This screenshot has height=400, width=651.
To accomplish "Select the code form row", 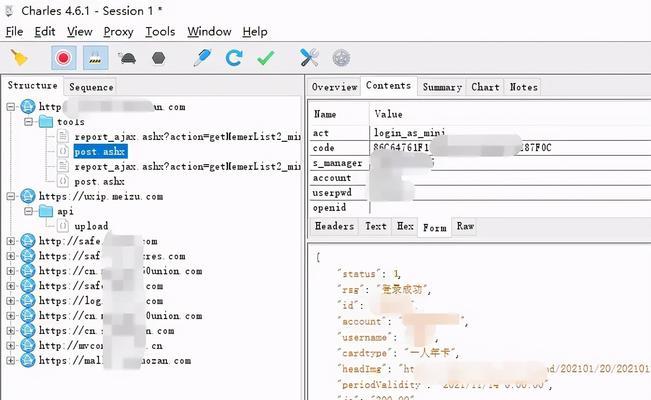I will tap(480, 148).
